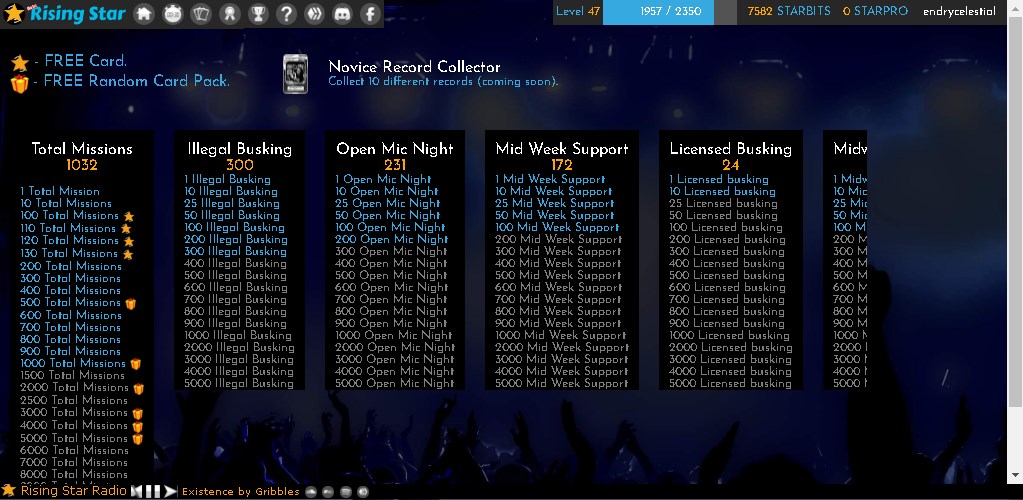Click the 24 Licensed Busking count
This screenshot has width=1023, height=500.
point(731,165)
